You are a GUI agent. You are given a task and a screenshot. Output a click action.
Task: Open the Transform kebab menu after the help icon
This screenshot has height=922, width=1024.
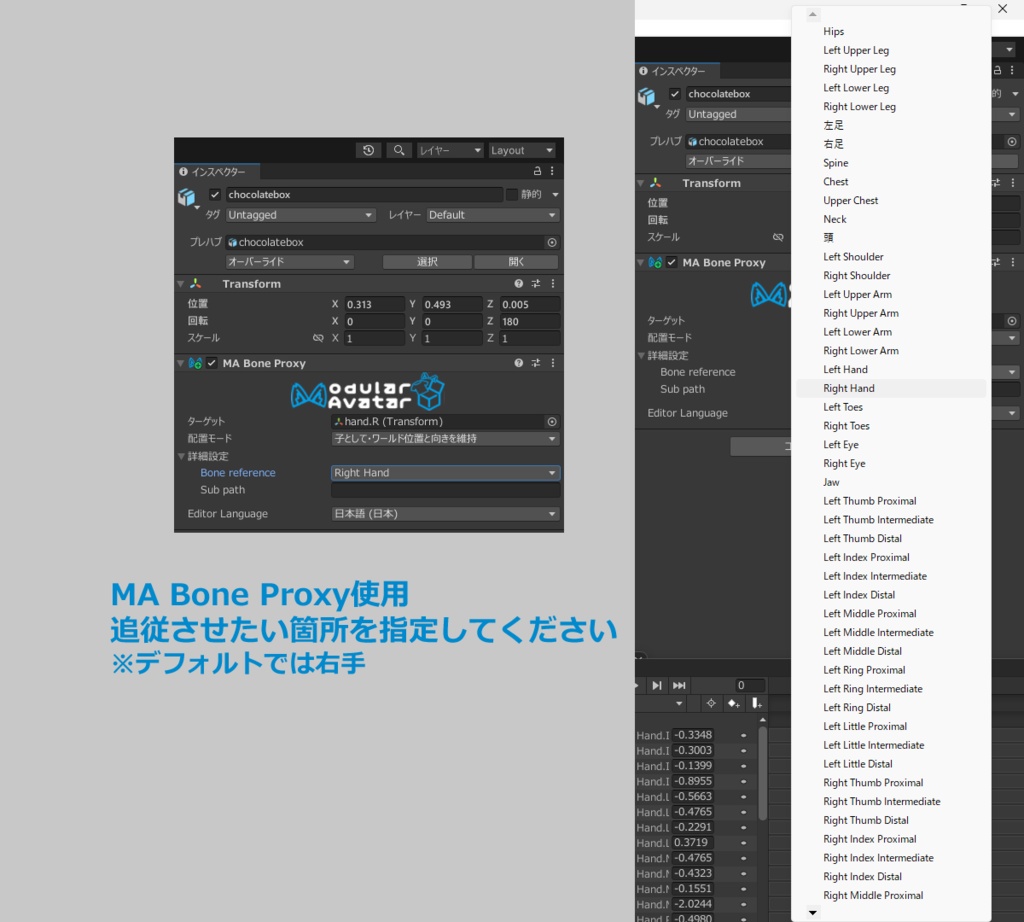[552, 283]
